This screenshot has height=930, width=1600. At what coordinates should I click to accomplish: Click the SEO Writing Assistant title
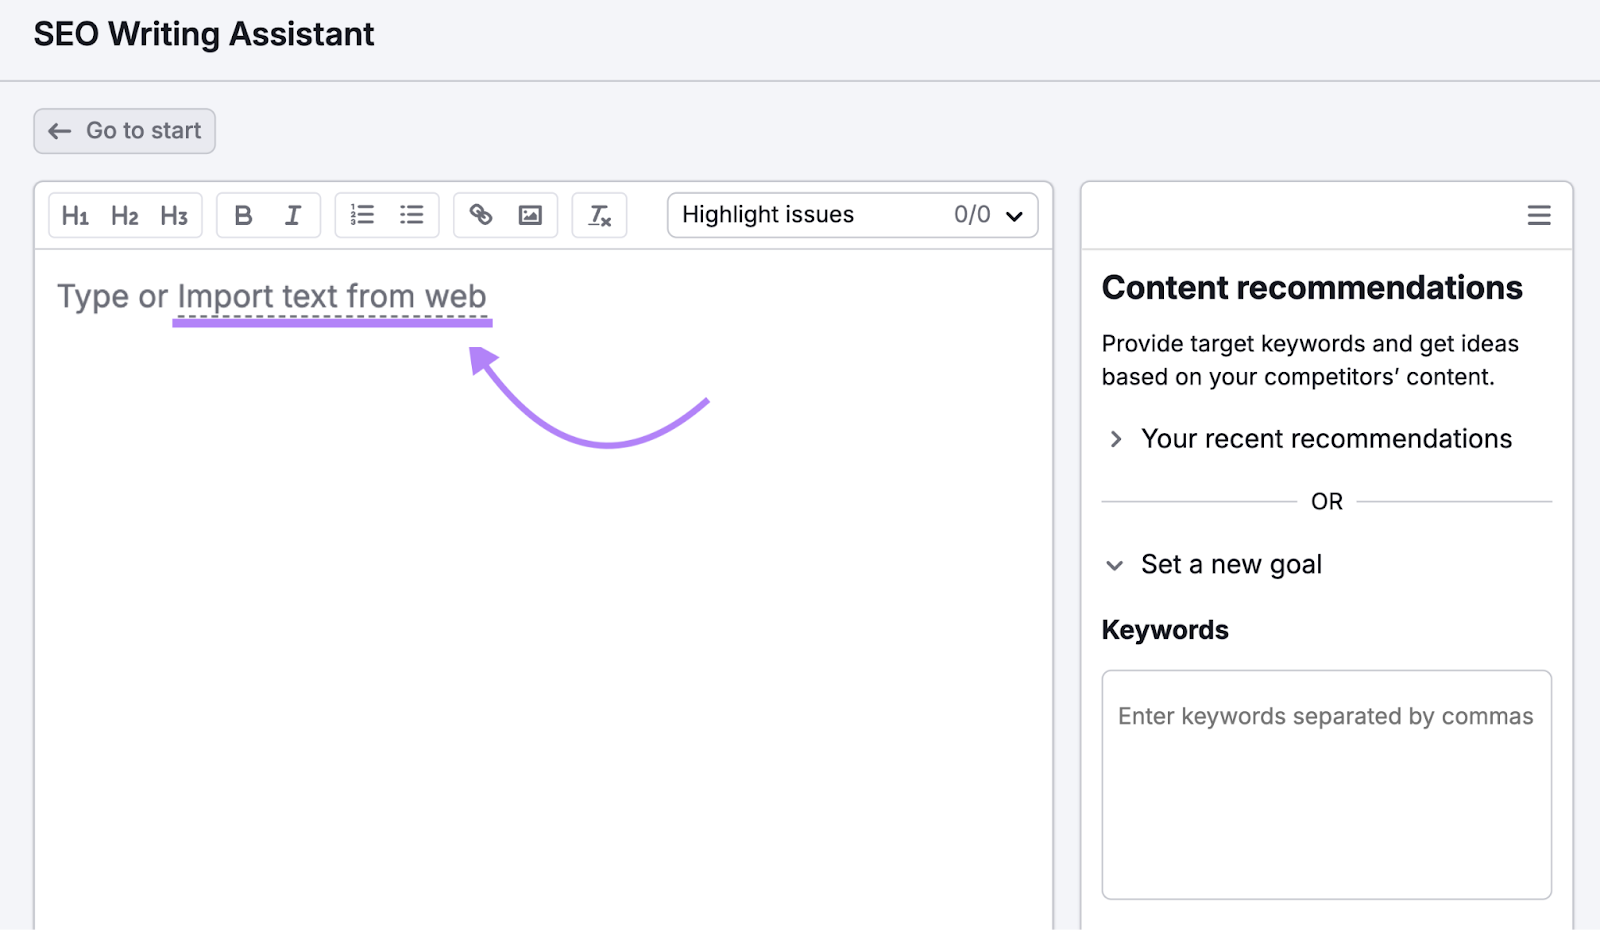204,35
